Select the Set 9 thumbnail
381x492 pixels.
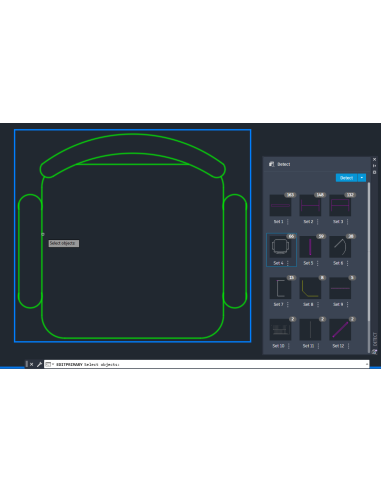click(340, 288)
